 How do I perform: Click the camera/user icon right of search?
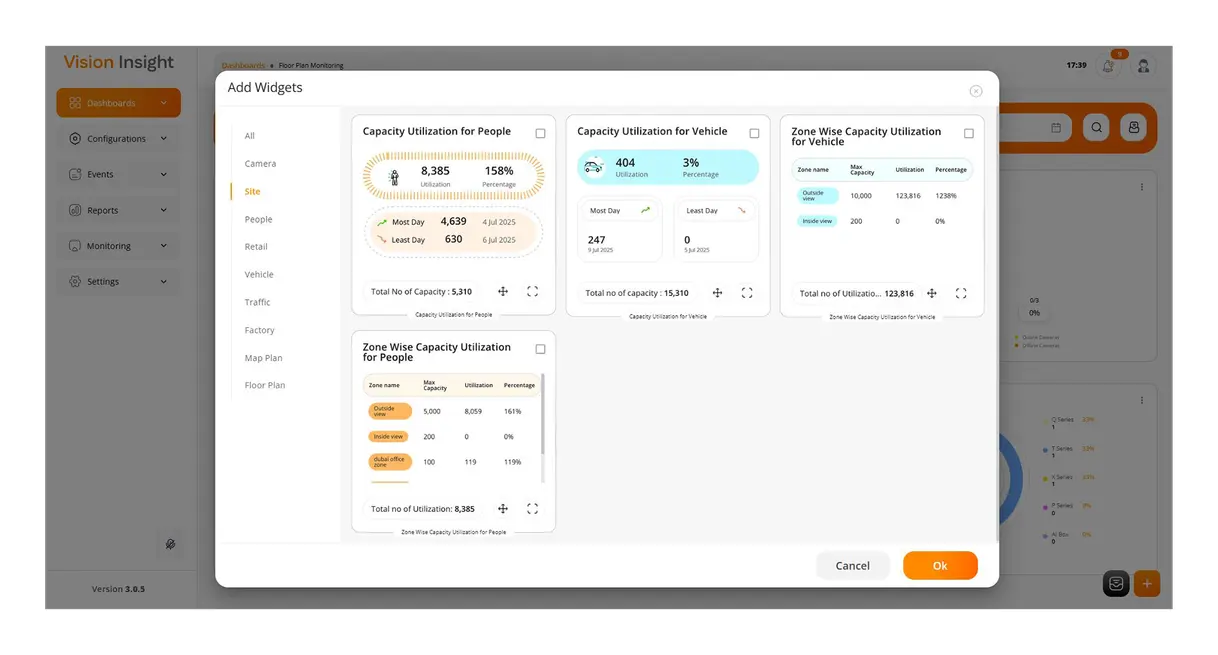point(1134,128)
